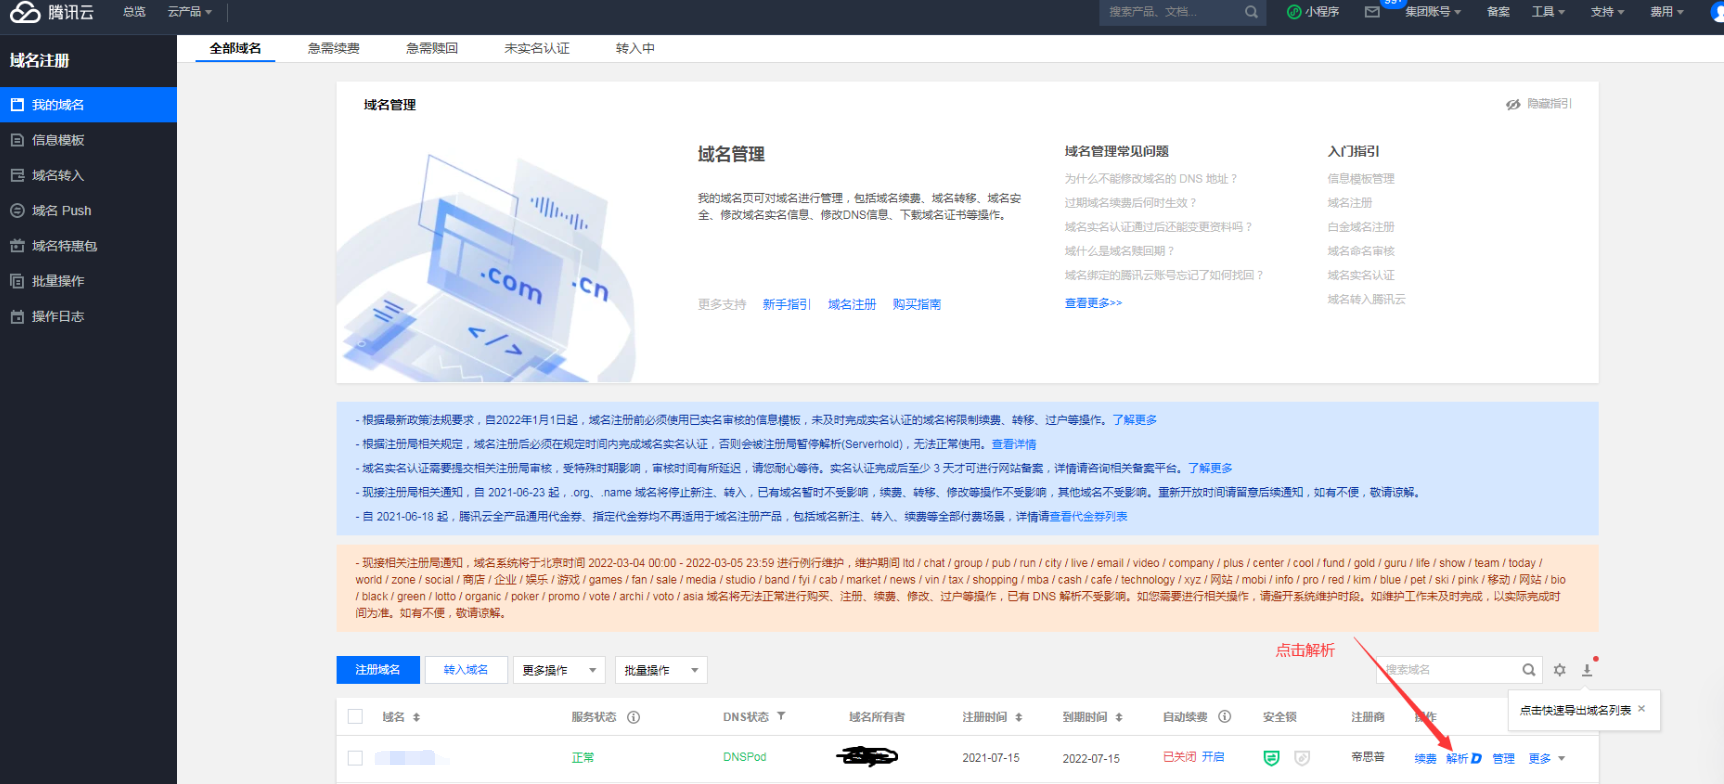Check the select-all checkbox in table header

(355, 716)
